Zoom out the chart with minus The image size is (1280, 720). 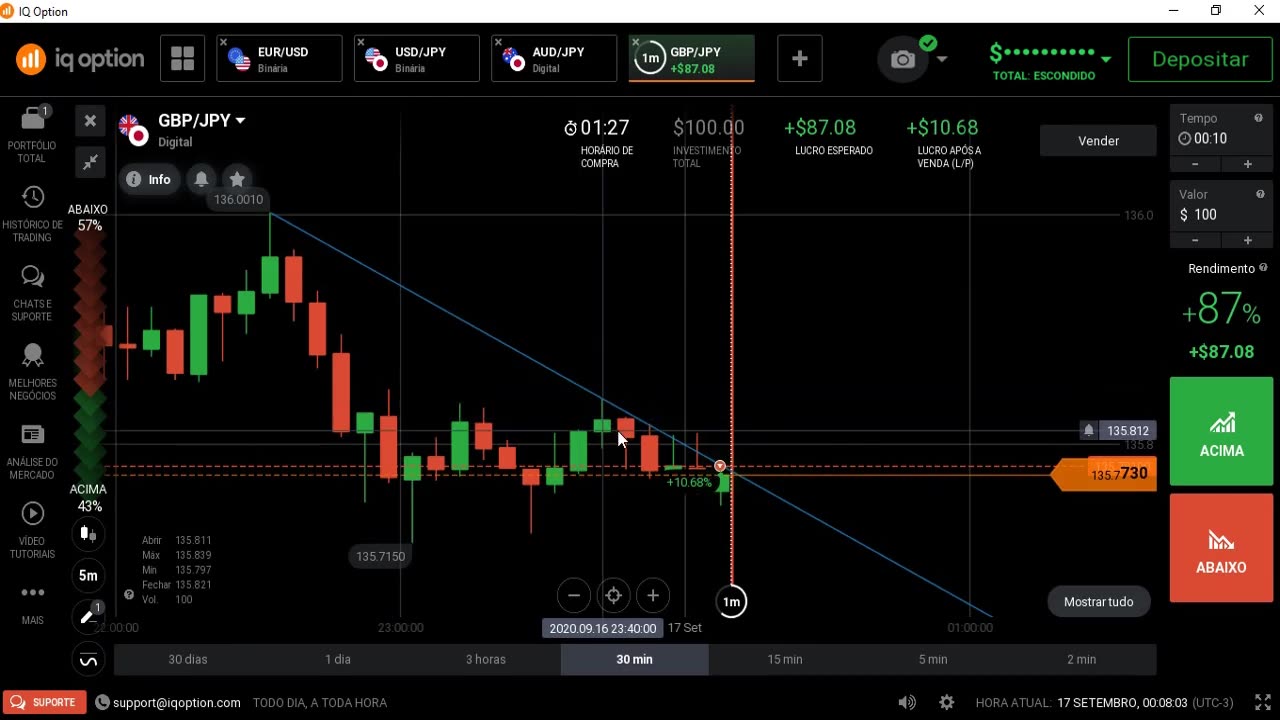[x=574, y=596]
